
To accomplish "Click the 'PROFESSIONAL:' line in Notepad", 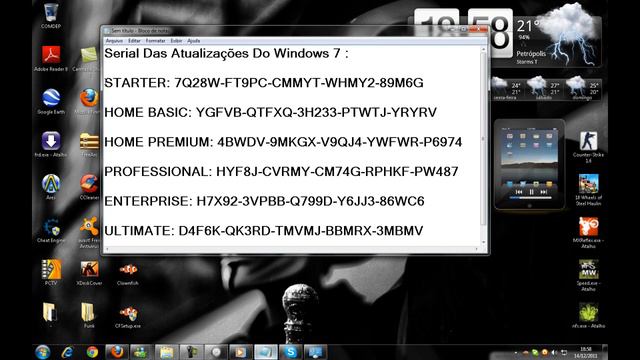I will pyautogui.click(x=281, y=171).
